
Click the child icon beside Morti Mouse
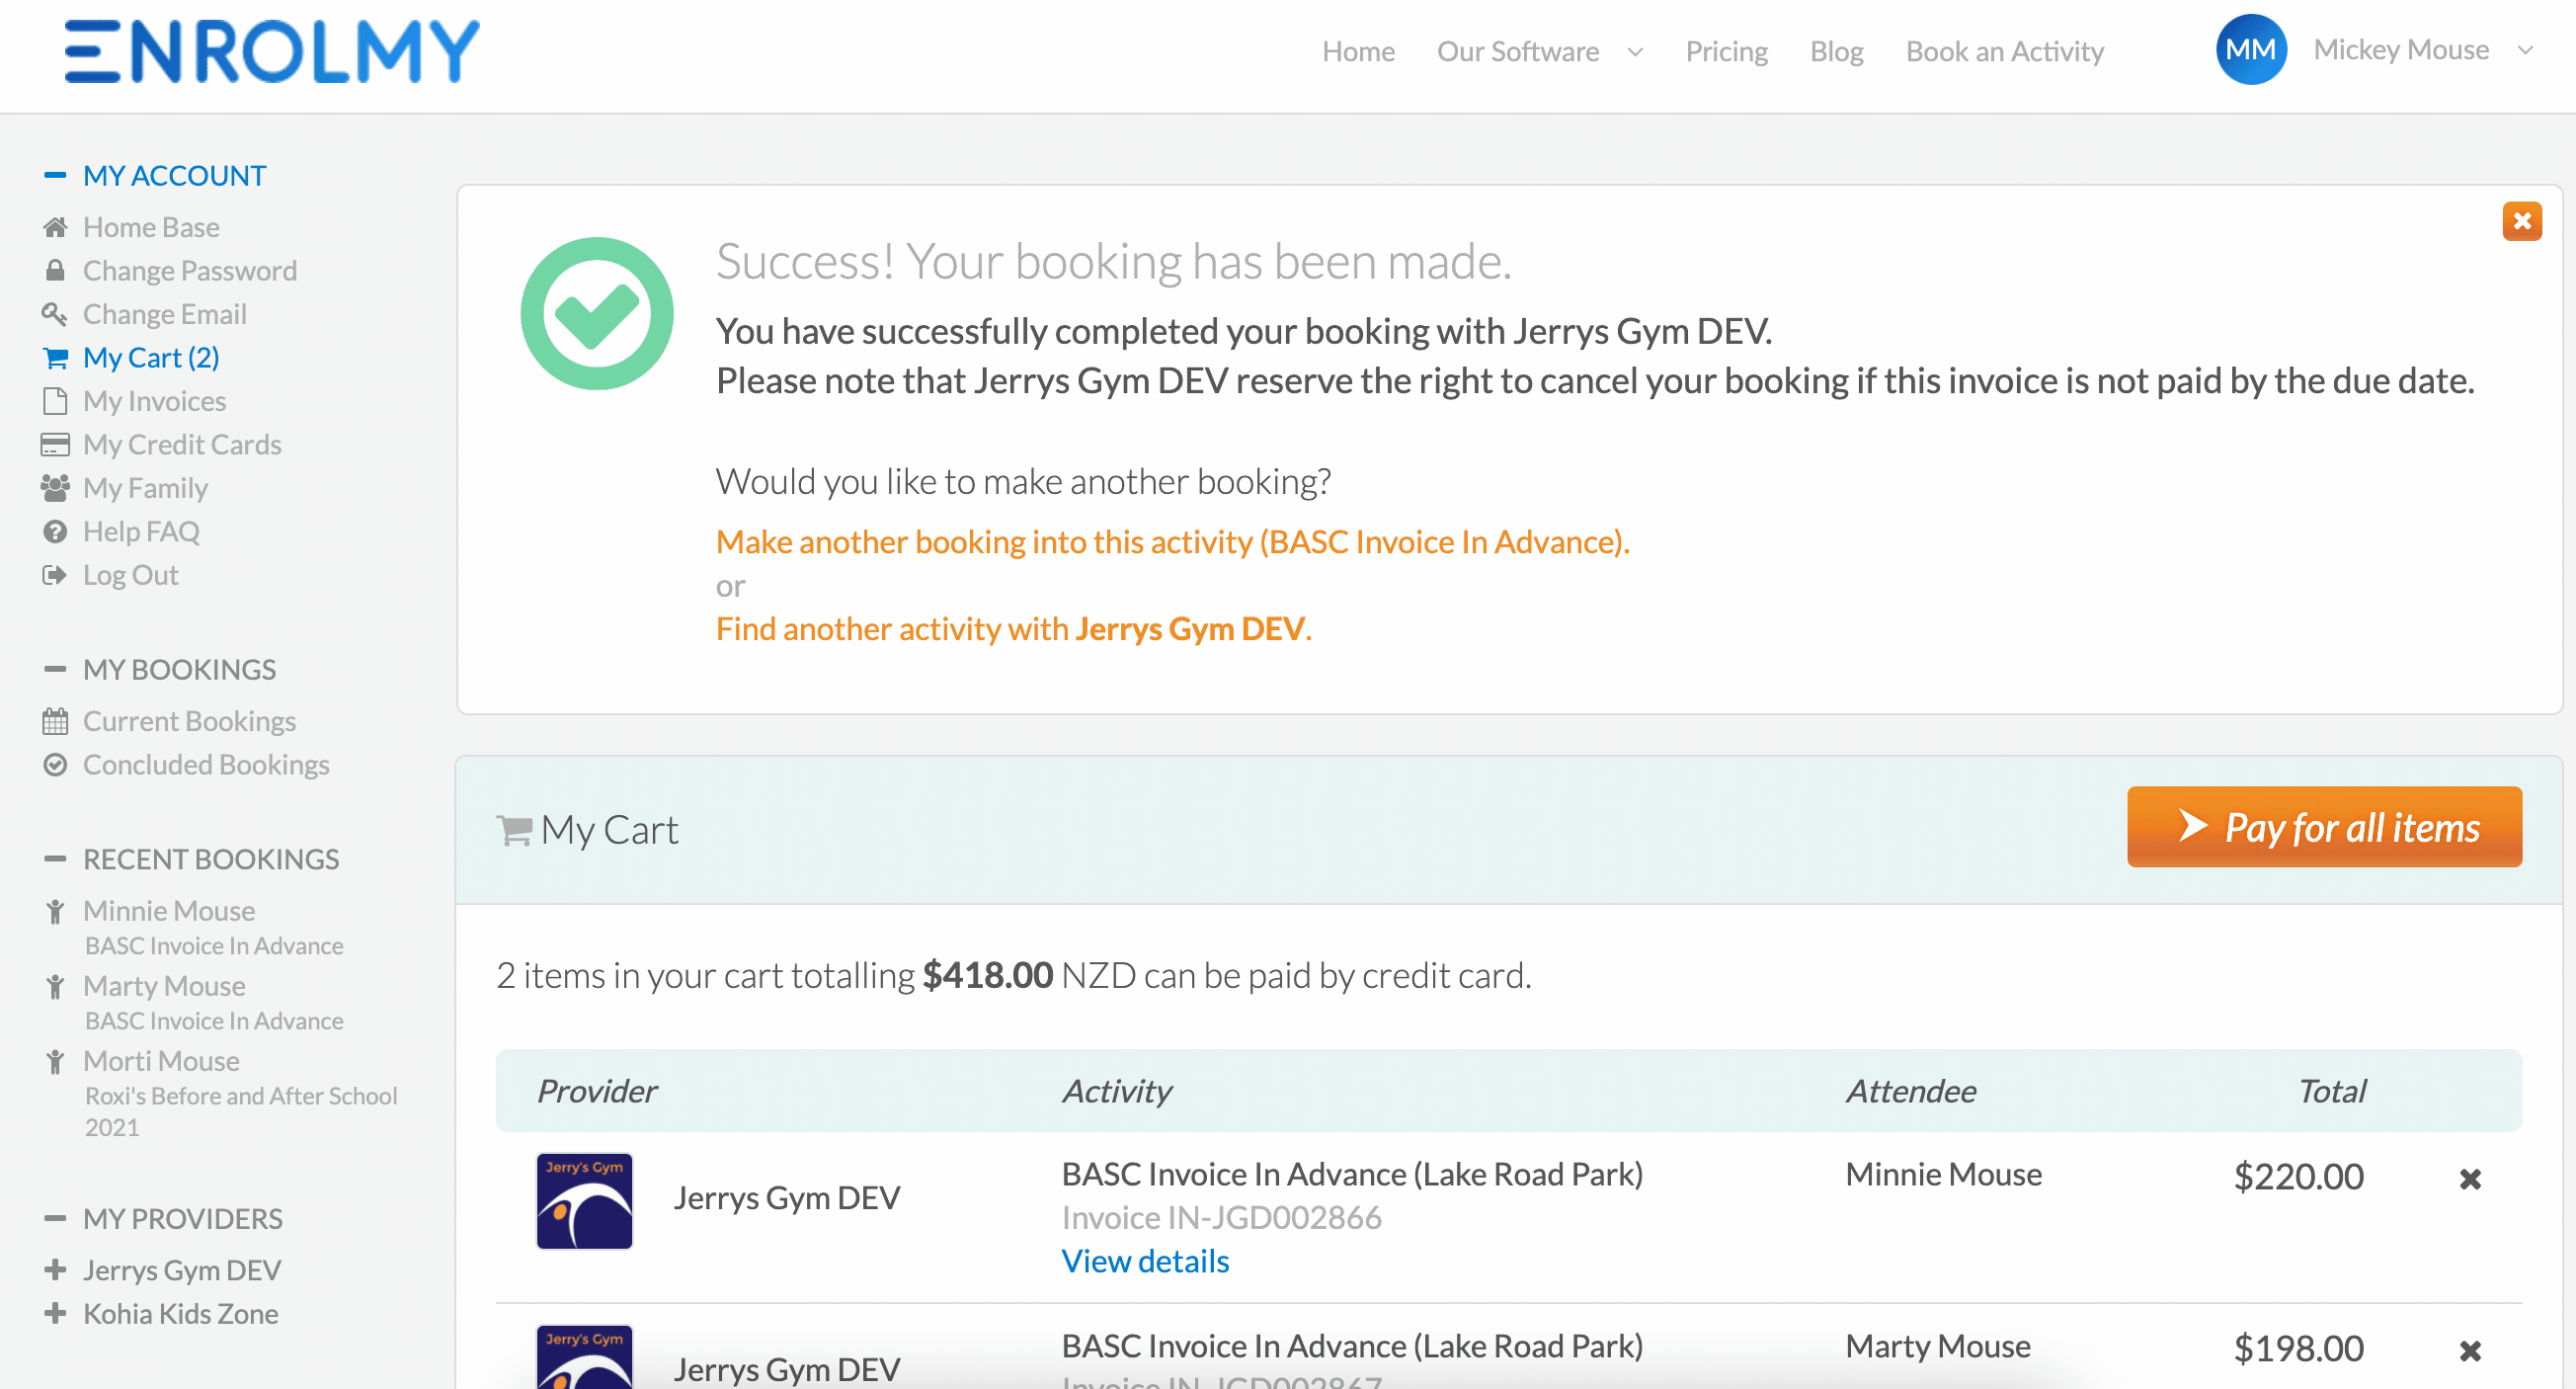[x=55, y=1061]
